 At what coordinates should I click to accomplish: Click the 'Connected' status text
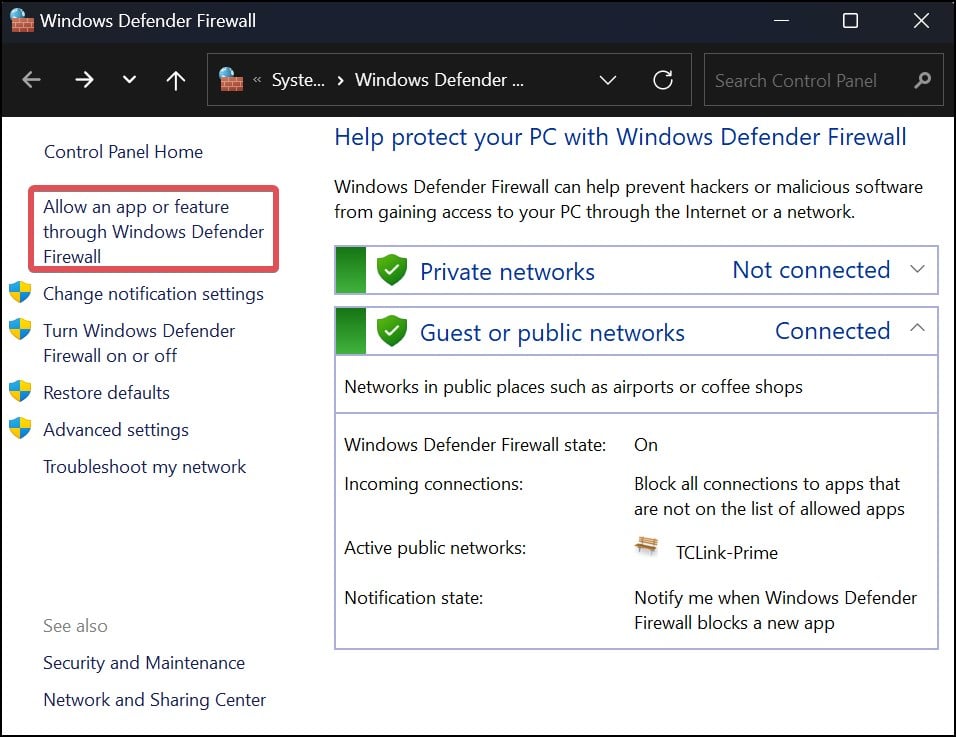(832, 331)
